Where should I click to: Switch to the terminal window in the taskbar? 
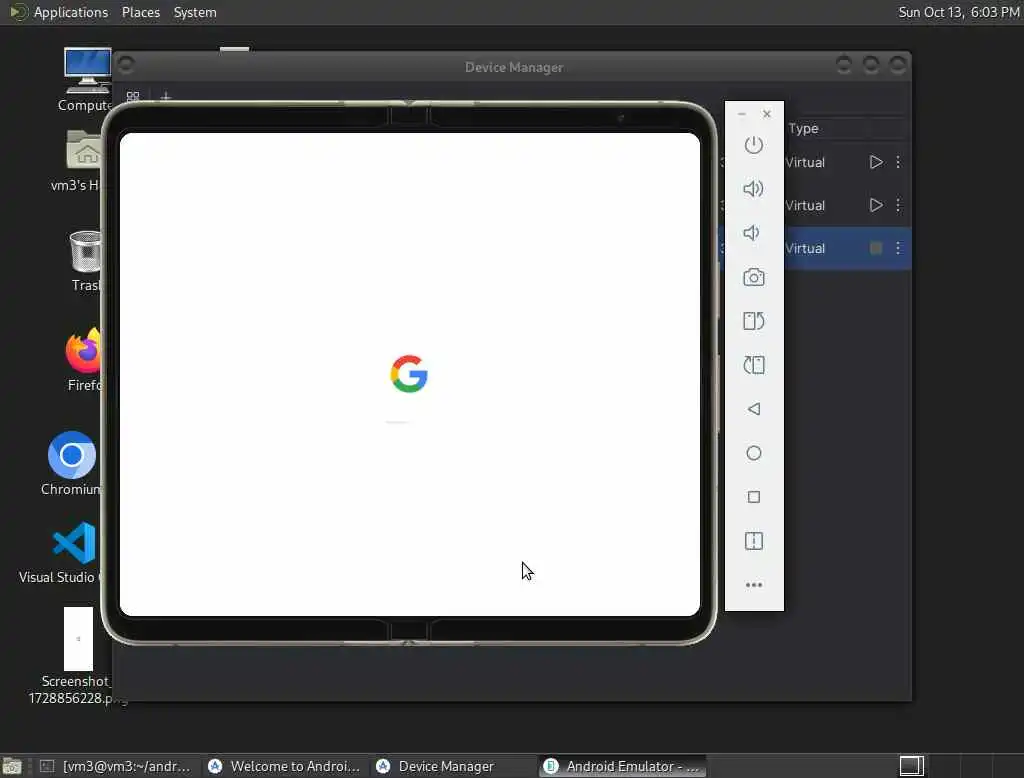pyautogui.click(x=116, y=766)
